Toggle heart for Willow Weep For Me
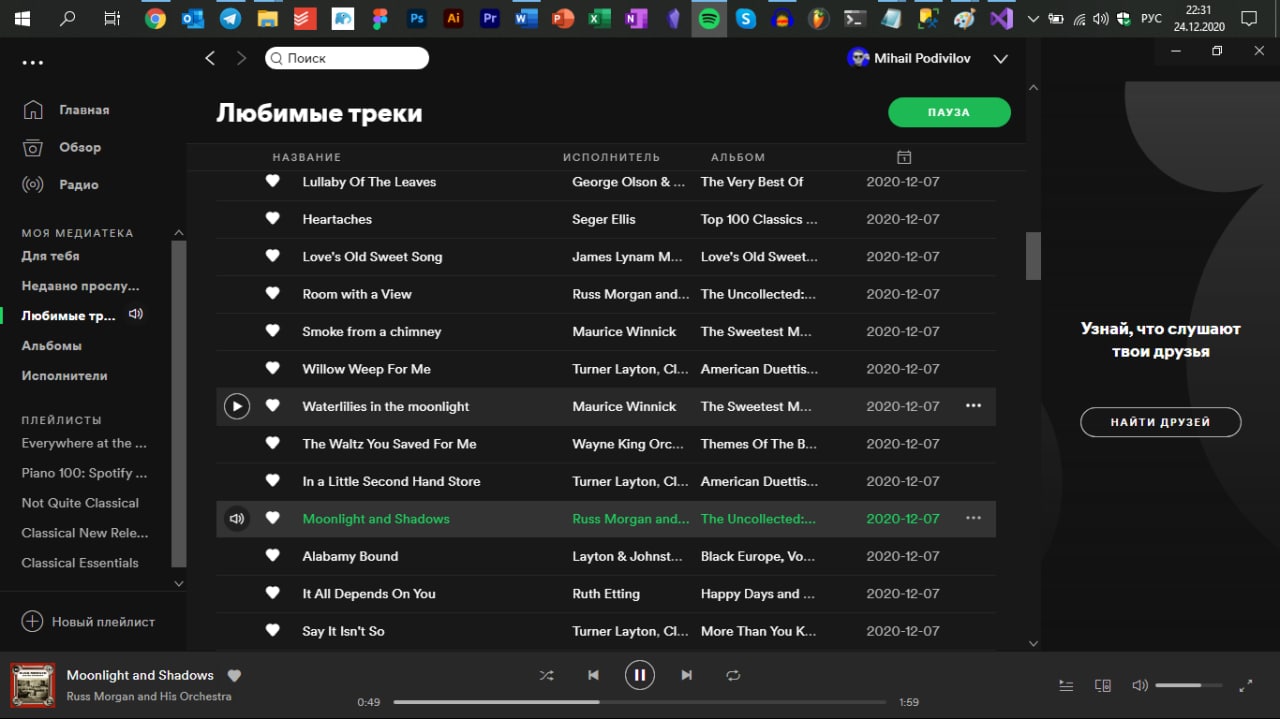The height and width of the screenshot is (719, 1280). tap(272, 368)
